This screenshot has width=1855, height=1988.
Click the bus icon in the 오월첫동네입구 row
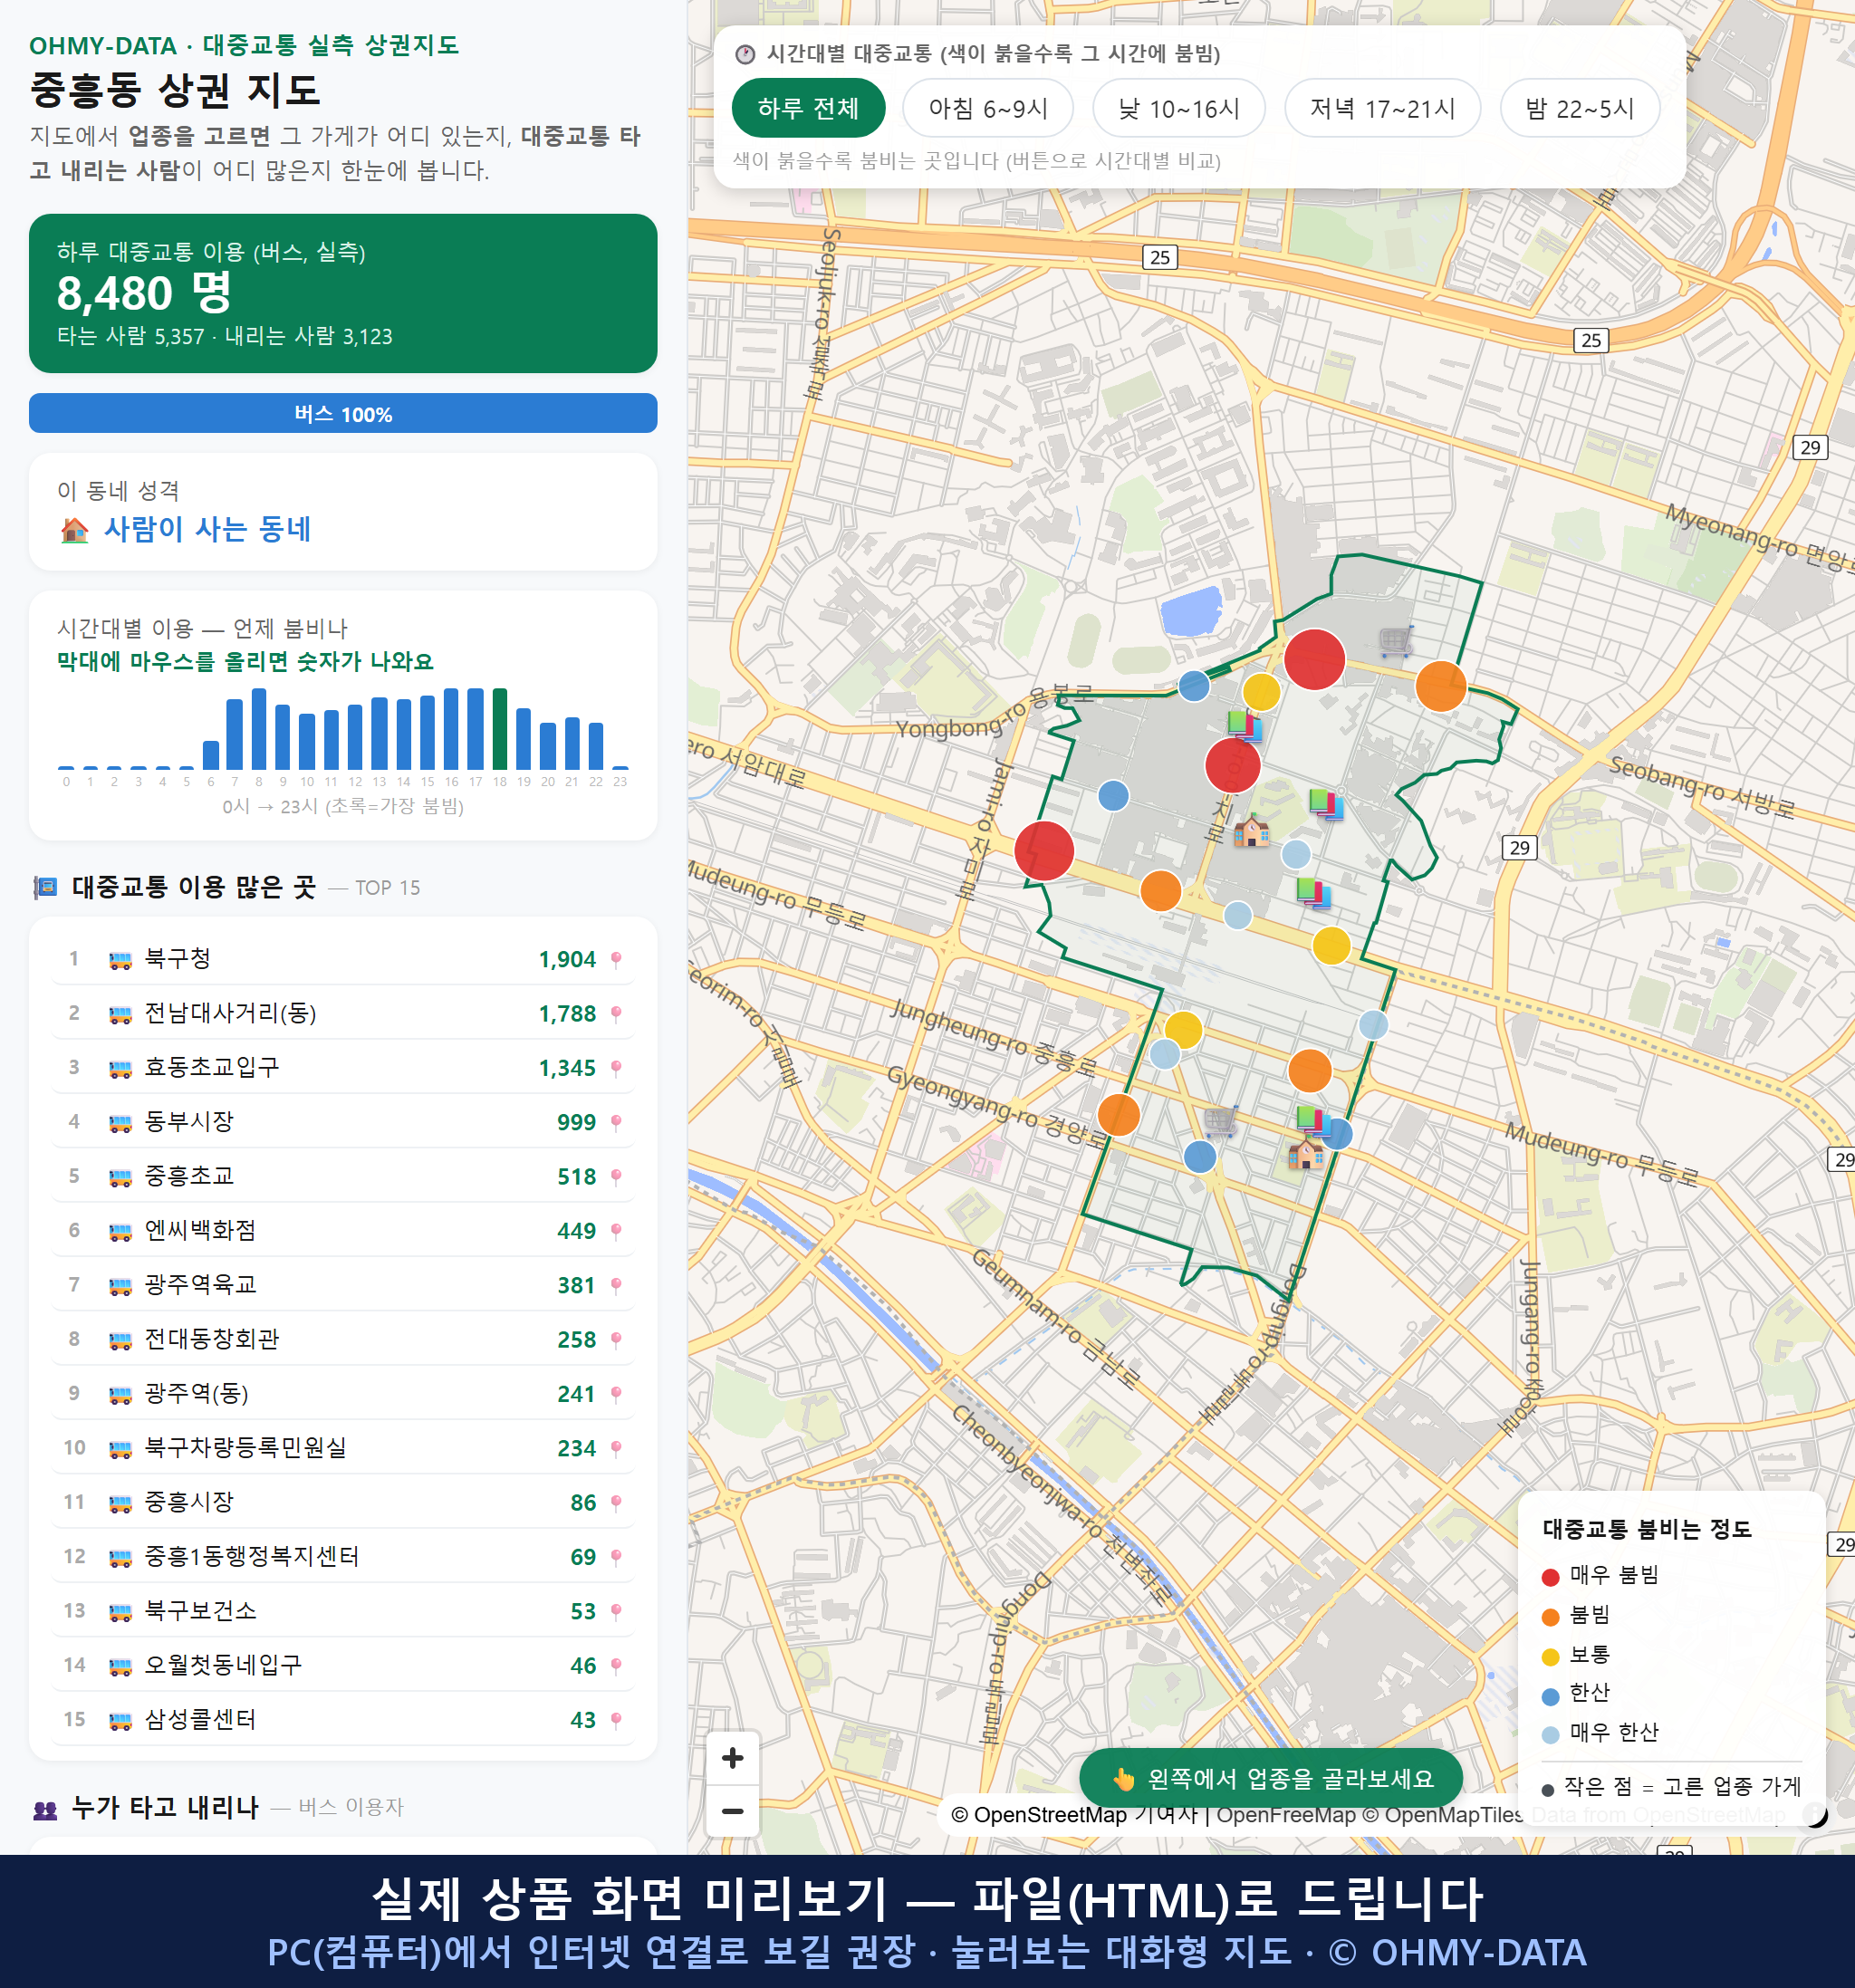(120, 1666)
